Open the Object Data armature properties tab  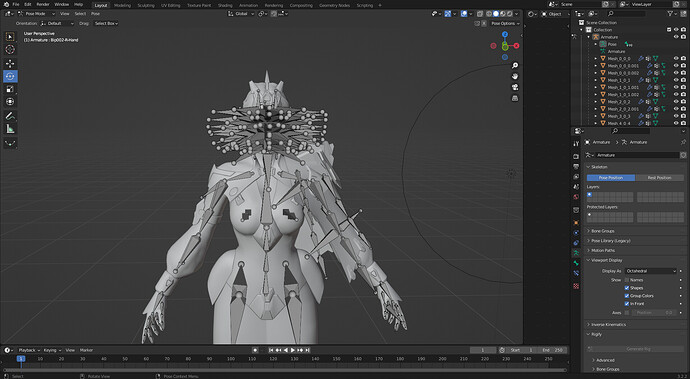[x=576, y=253]
